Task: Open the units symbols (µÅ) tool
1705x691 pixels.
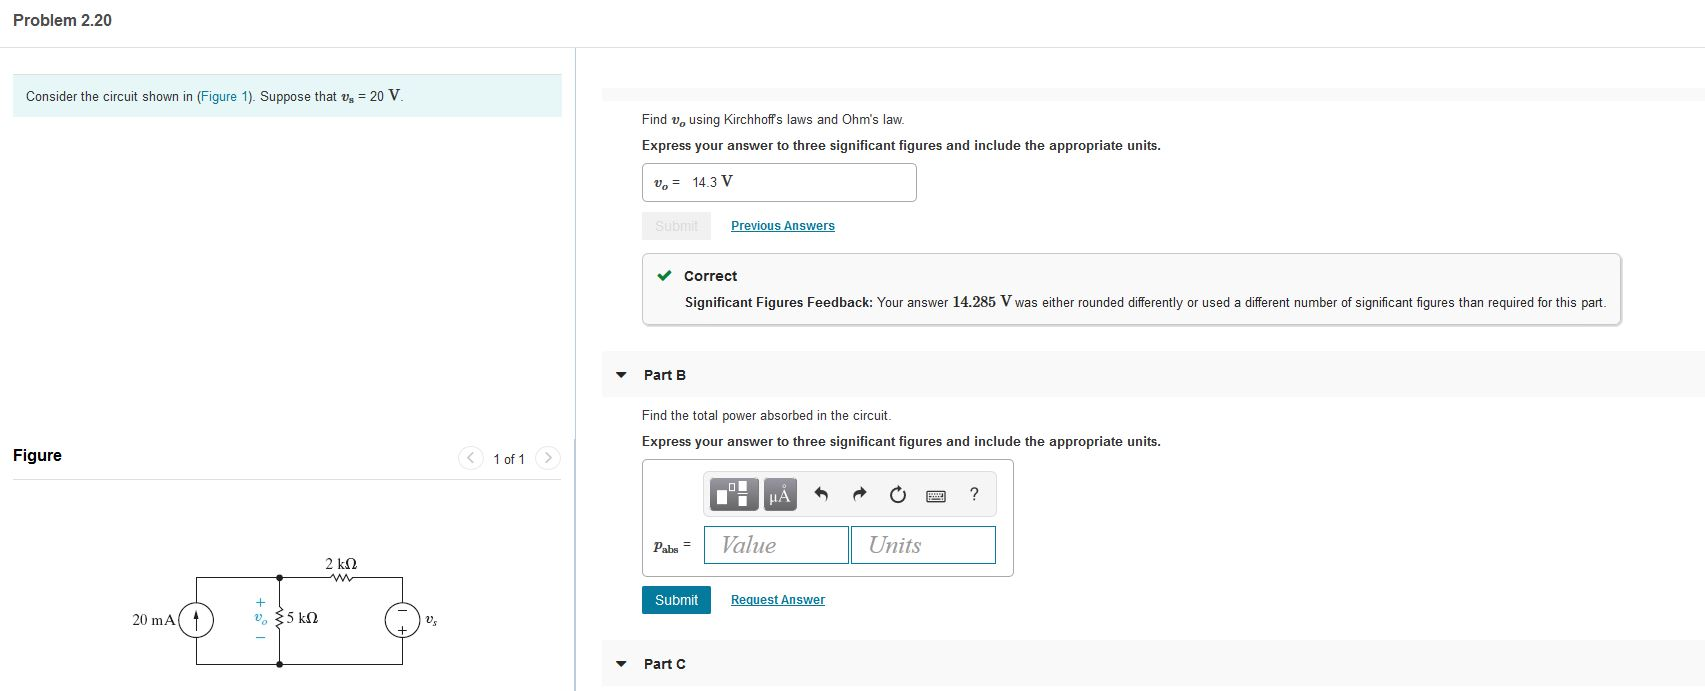Action: click(780, 494)
